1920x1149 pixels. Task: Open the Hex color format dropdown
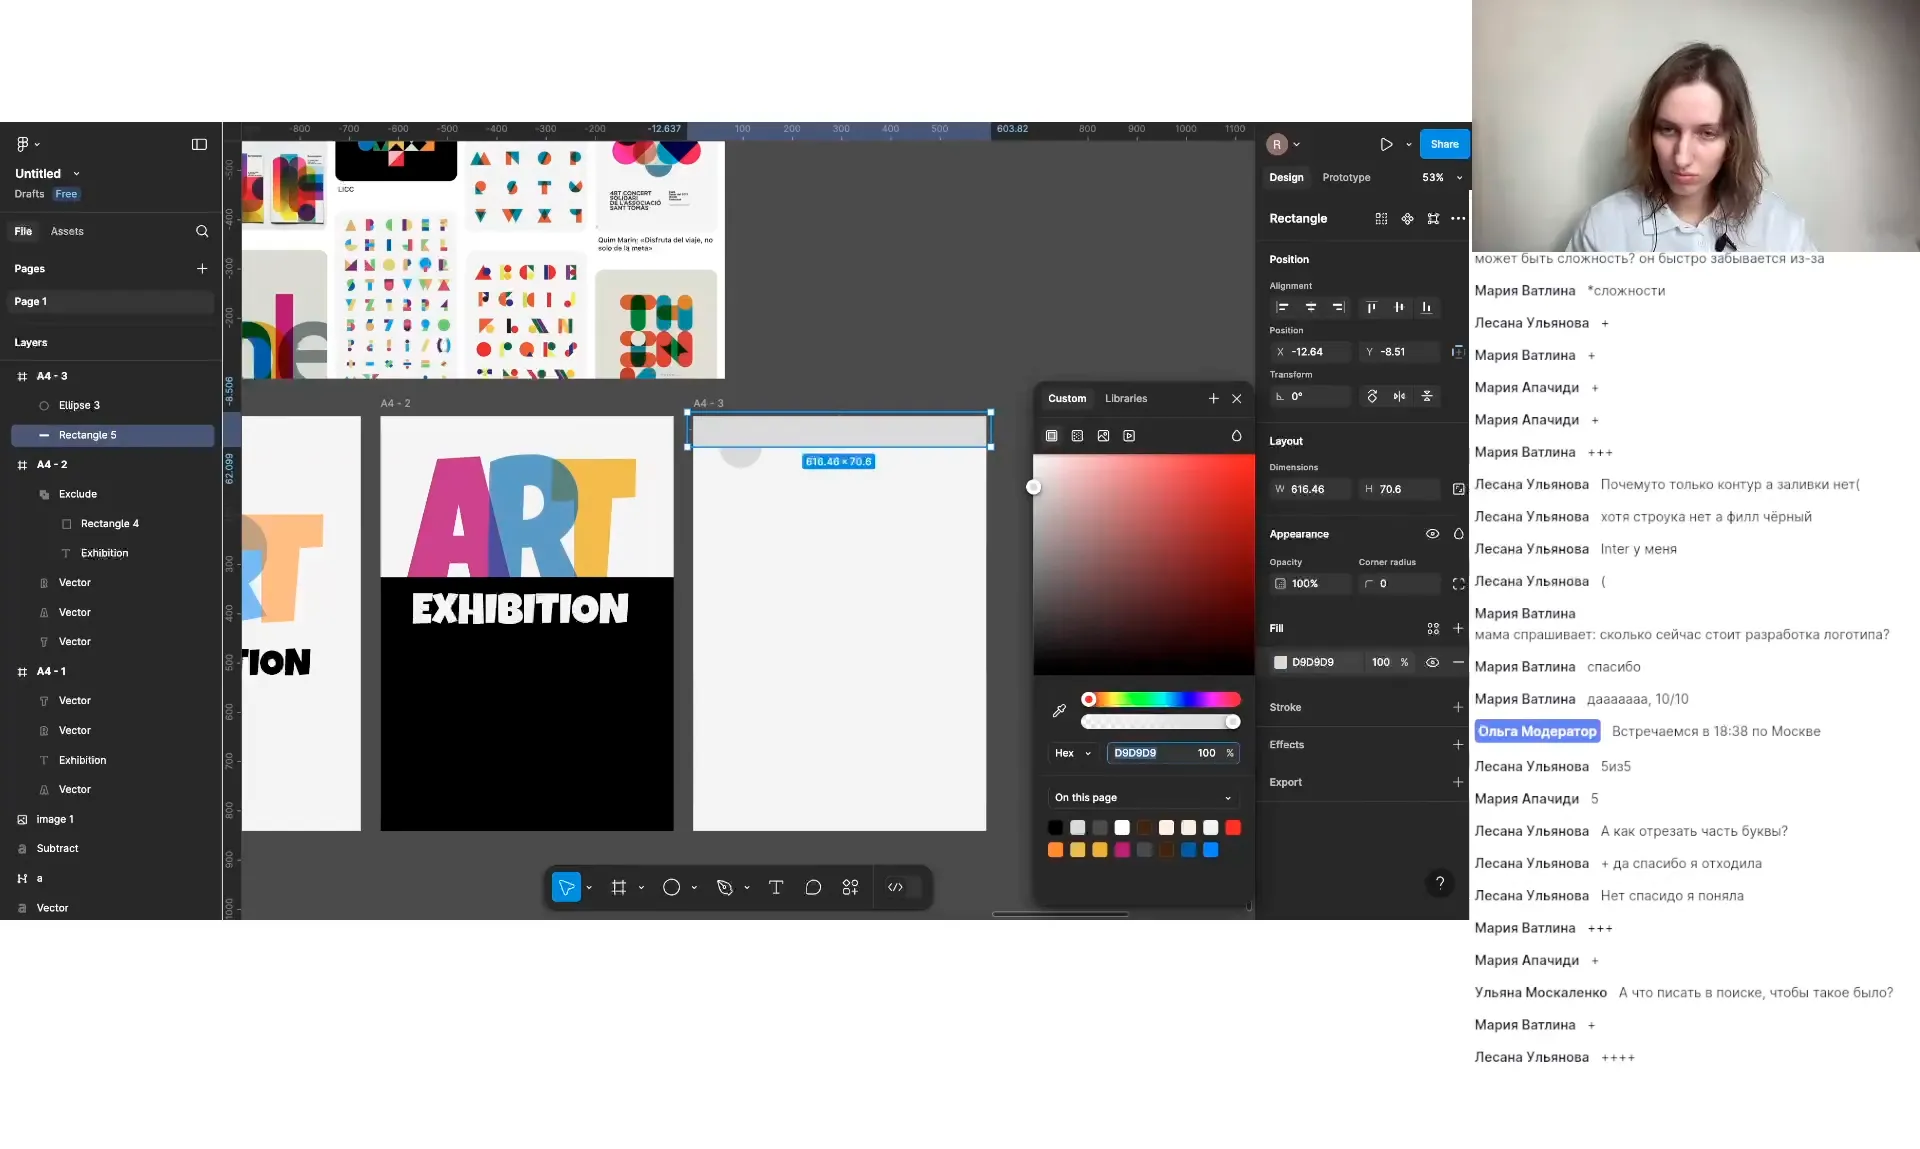click(1073, 753)
